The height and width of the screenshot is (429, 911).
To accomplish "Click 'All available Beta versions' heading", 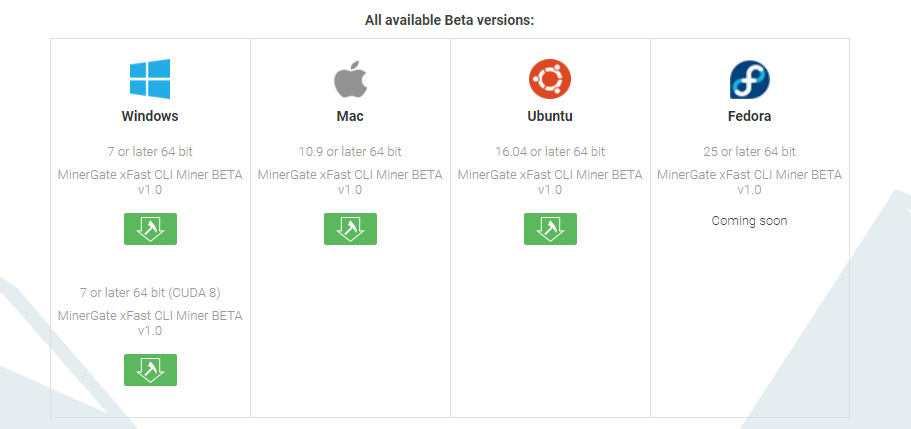I will coord(449,20).
